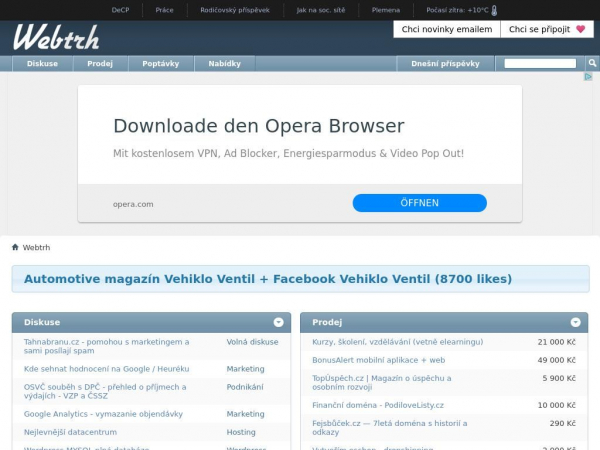Focus the site search field
This screenshot has width=600, height=450.
click(540, 64)
